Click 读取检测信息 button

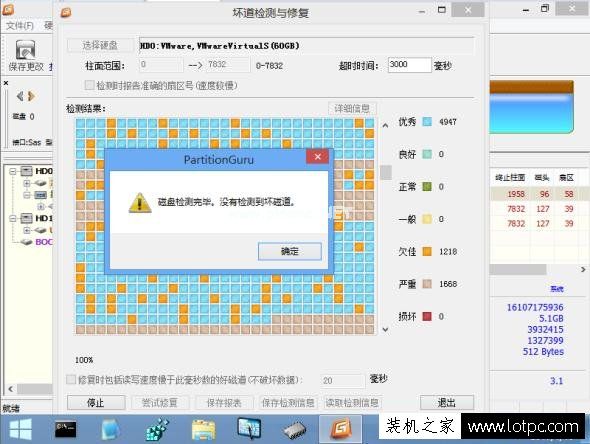point(352,403)
